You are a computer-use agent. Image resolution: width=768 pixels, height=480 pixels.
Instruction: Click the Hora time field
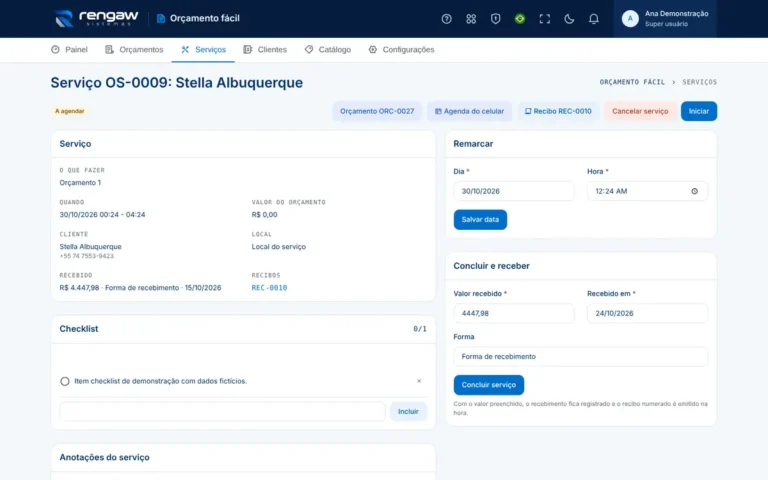click(647, 191)
